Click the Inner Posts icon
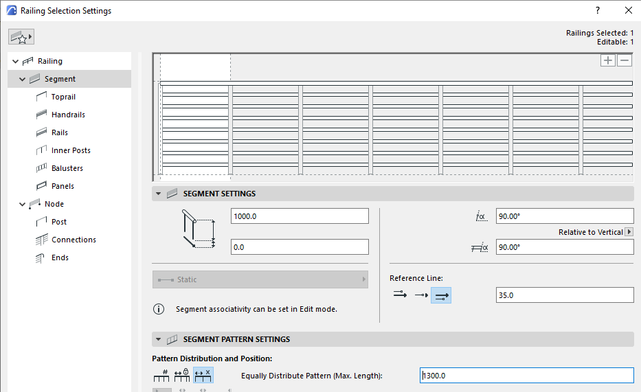The image size is (641, 392). 41,150
